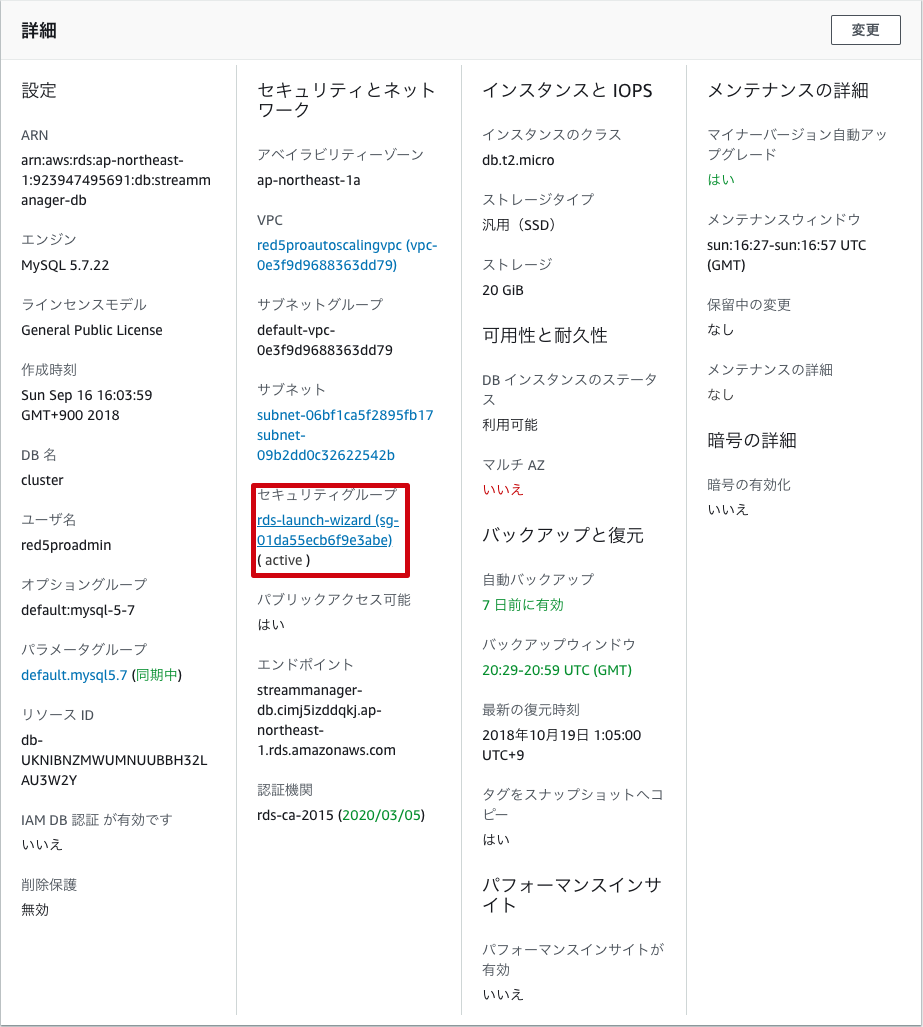The image size is (923, 1027).
Task: Click the backup window 20:29-20:59 UTC value
Action: (x=557, y=671)
